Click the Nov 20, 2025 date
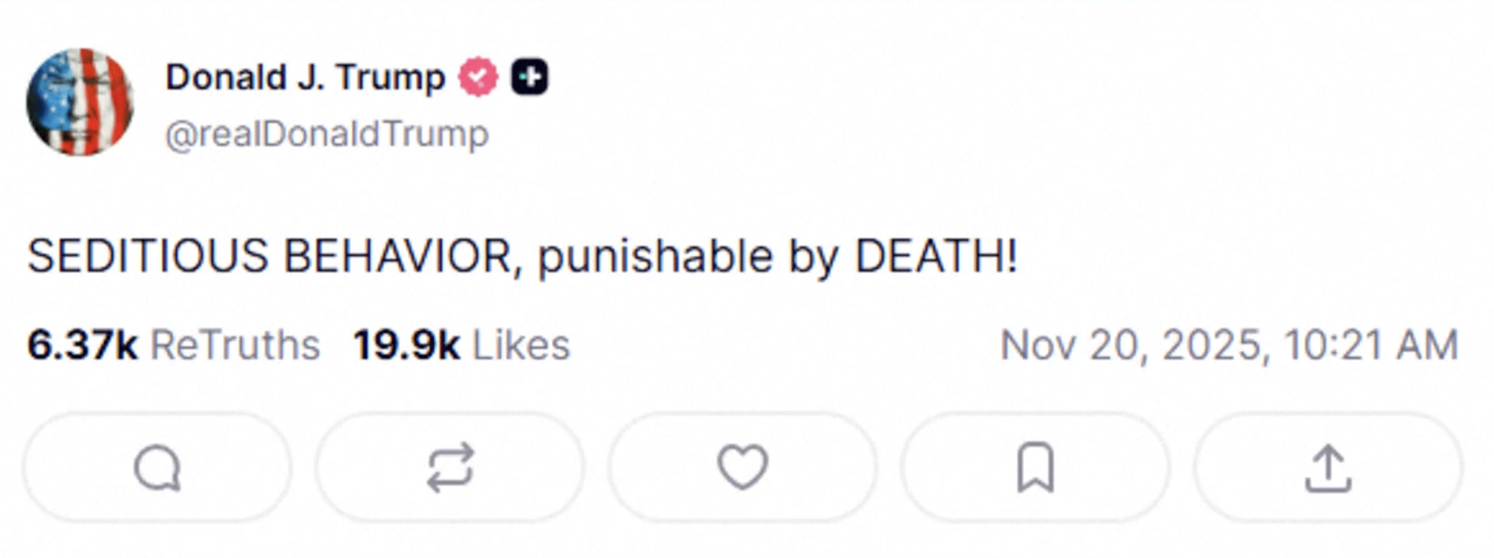Viewport: 1494px width, 558px height. coord(1128,346)
